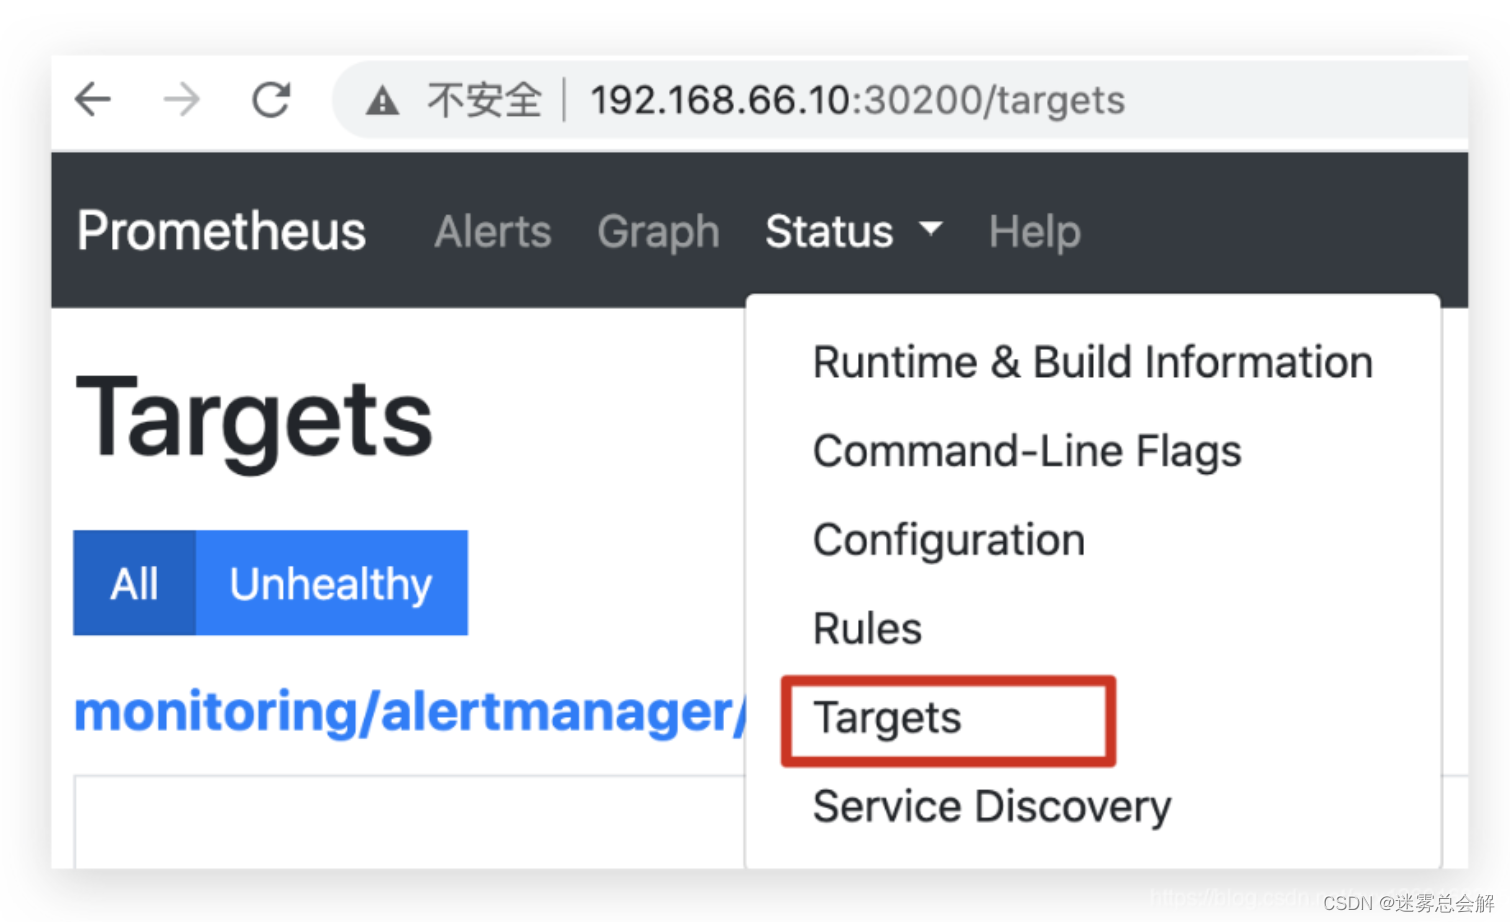Viewport: 1510px width, 922px height.
Task: Choose Configuration in the Status menu
Action: point(949,540)
